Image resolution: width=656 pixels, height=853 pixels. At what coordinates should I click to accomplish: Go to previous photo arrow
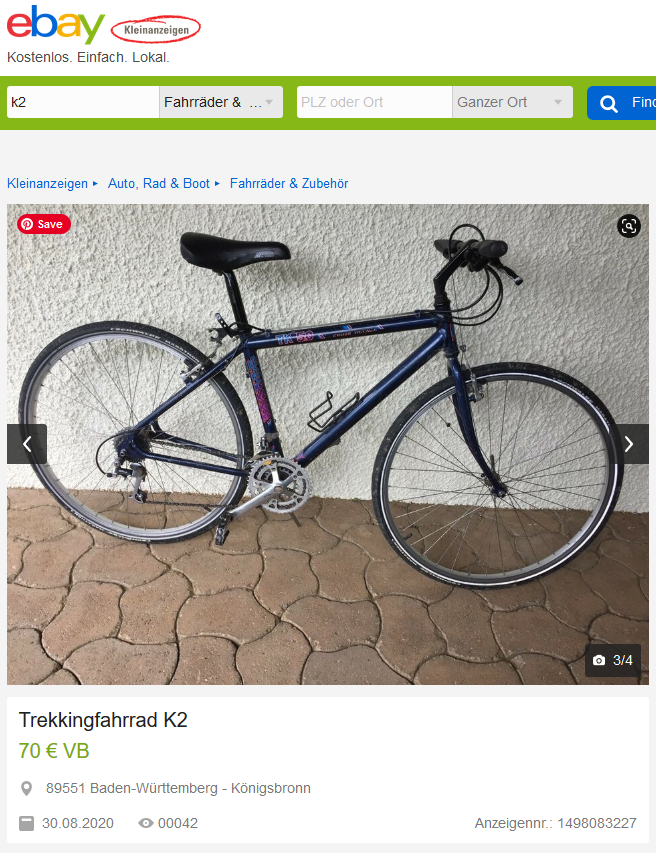click(x=27, y=444)
